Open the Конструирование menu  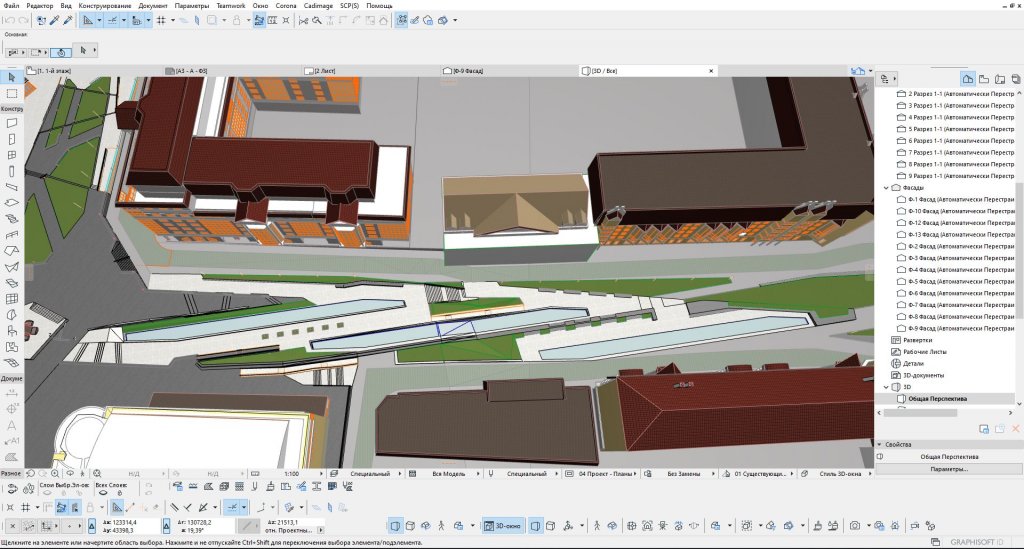coord(104,6)
